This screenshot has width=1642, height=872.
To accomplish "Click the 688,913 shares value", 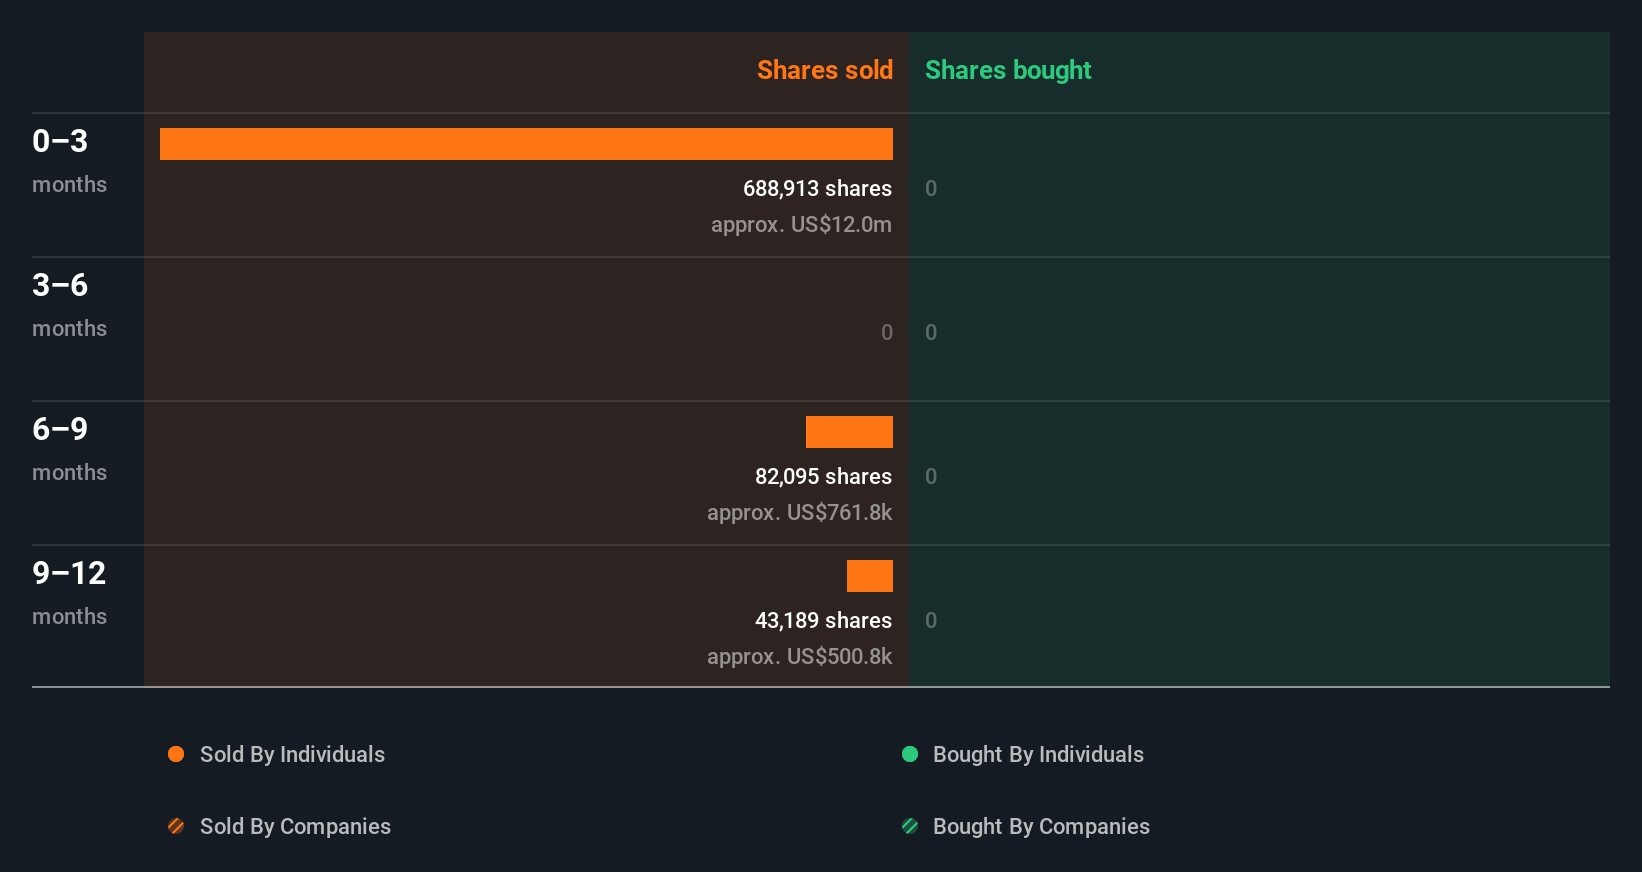I will [817, 188].
